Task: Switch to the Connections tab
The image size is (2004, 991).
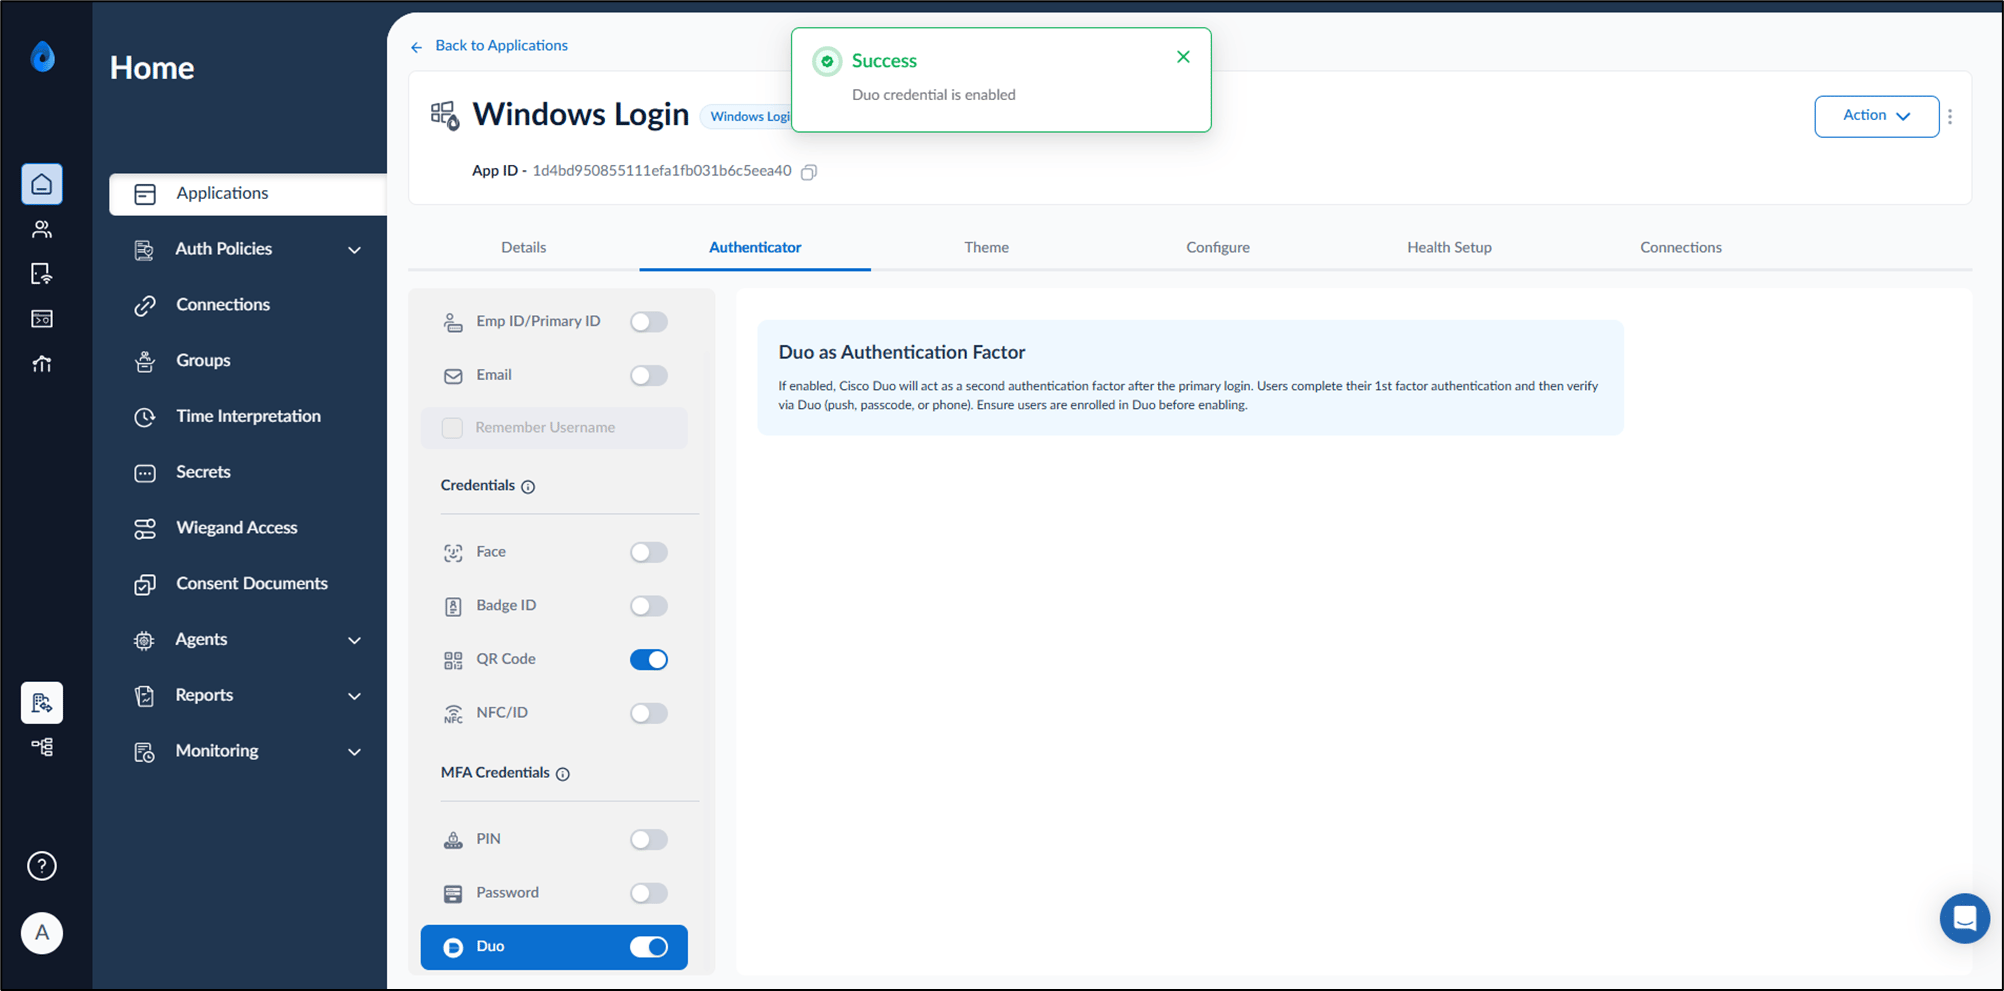Action: click(x=1681, y=247)
